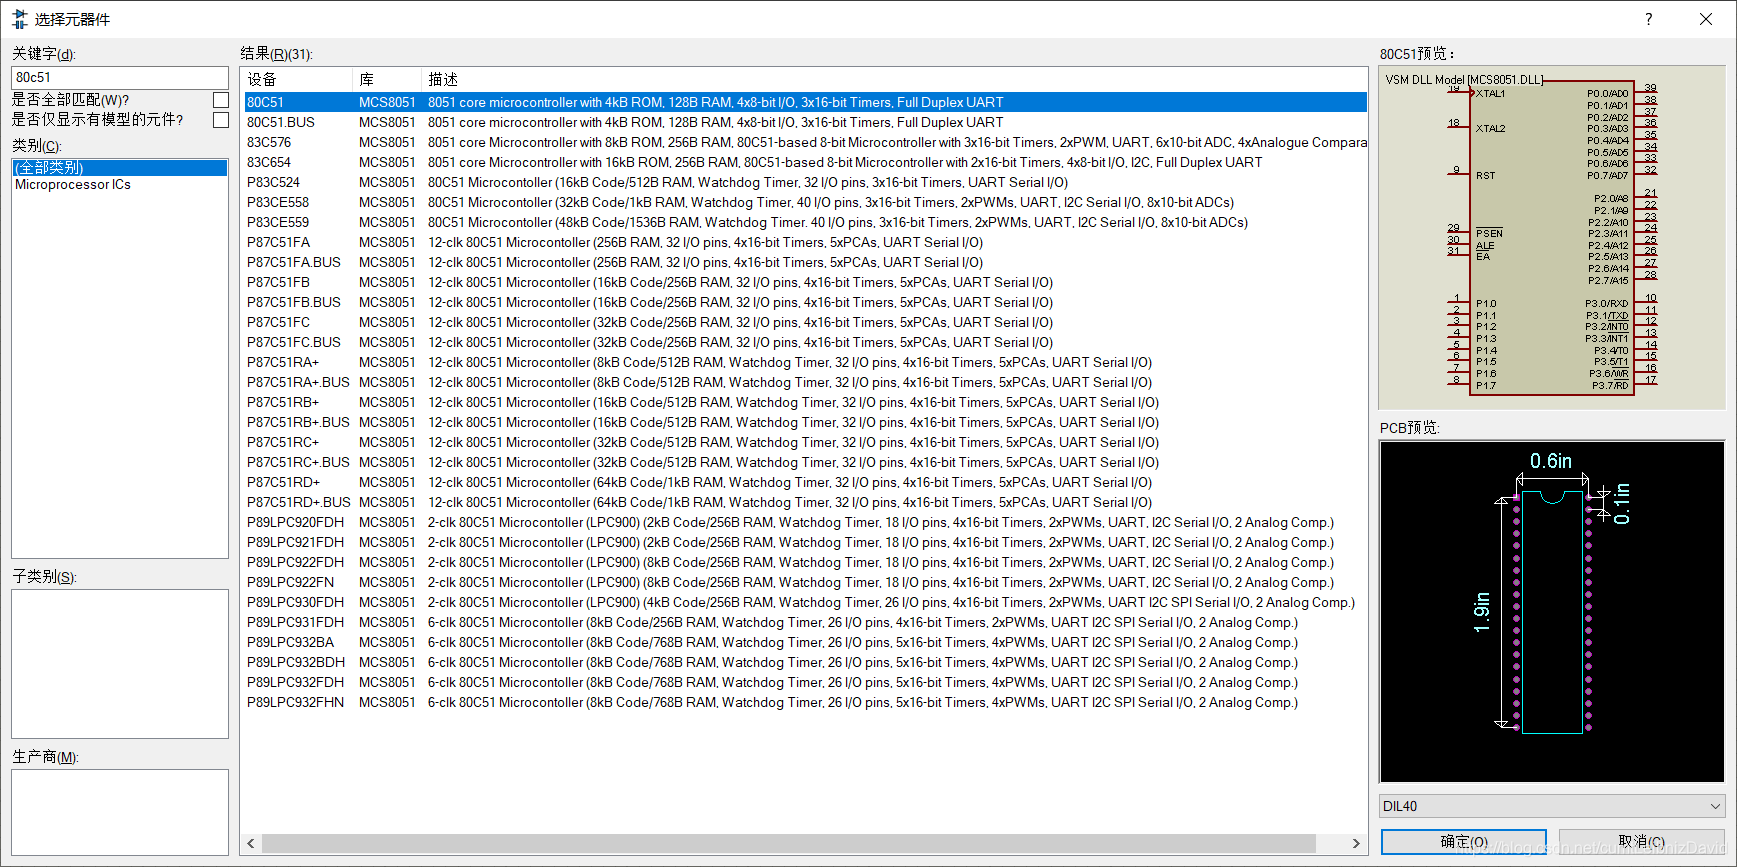This screenshot has width=1737, height=867.
Task: Select the P89LPC932BDH device row
Action: (x=805, y=662)
